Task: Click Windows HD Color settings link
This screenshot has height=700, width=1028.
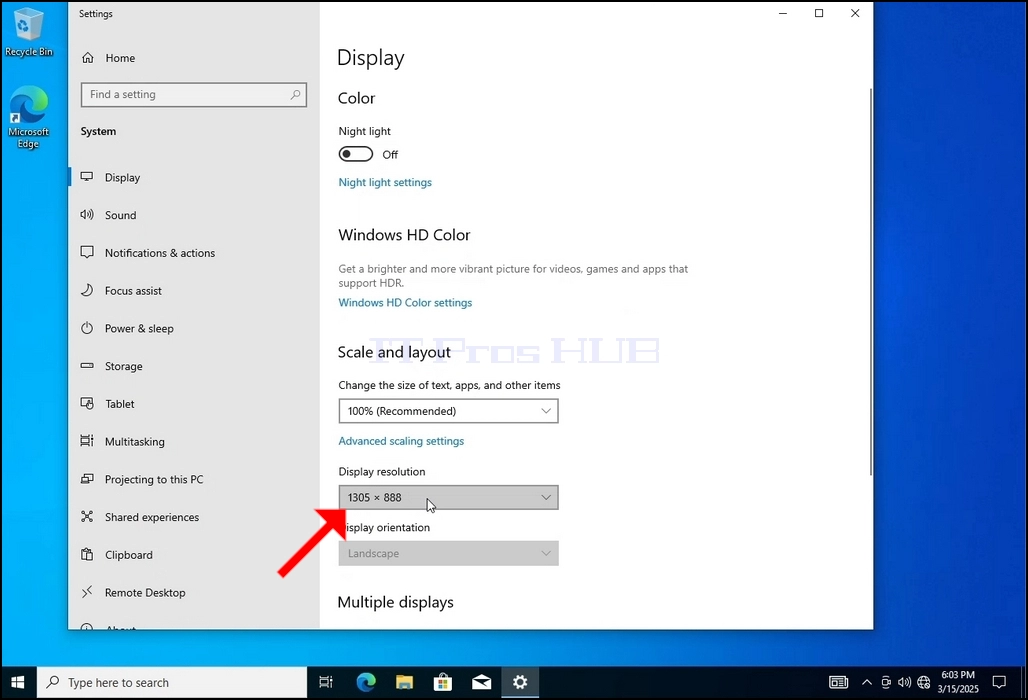Action: coord(405,303)
